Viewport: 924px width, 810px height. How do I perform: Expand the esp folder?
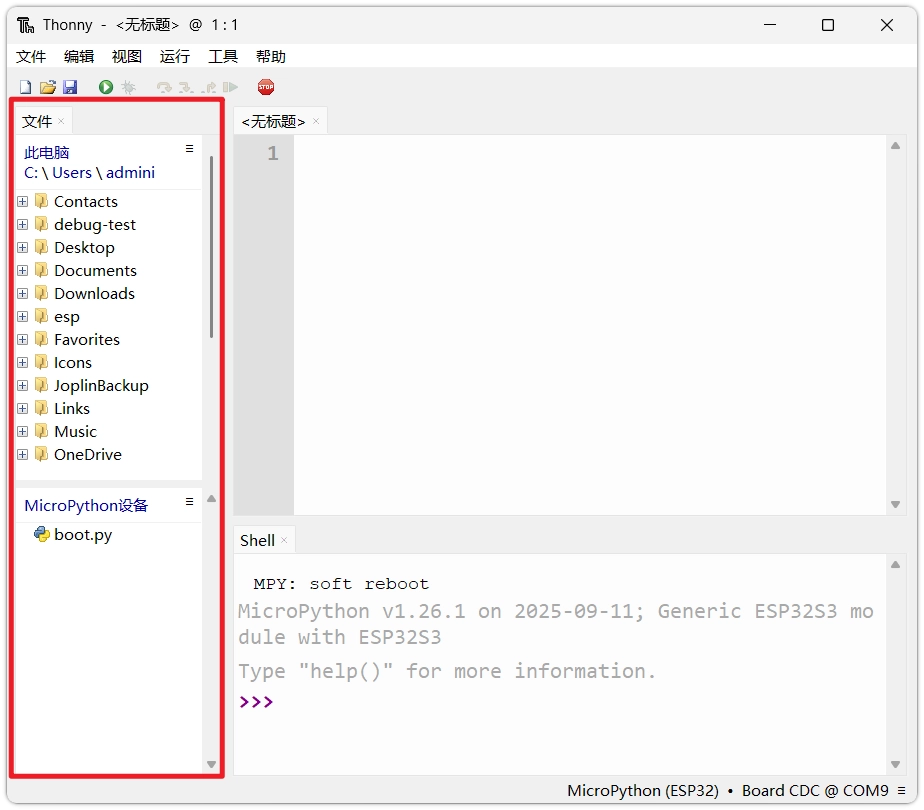click(22, 317)
